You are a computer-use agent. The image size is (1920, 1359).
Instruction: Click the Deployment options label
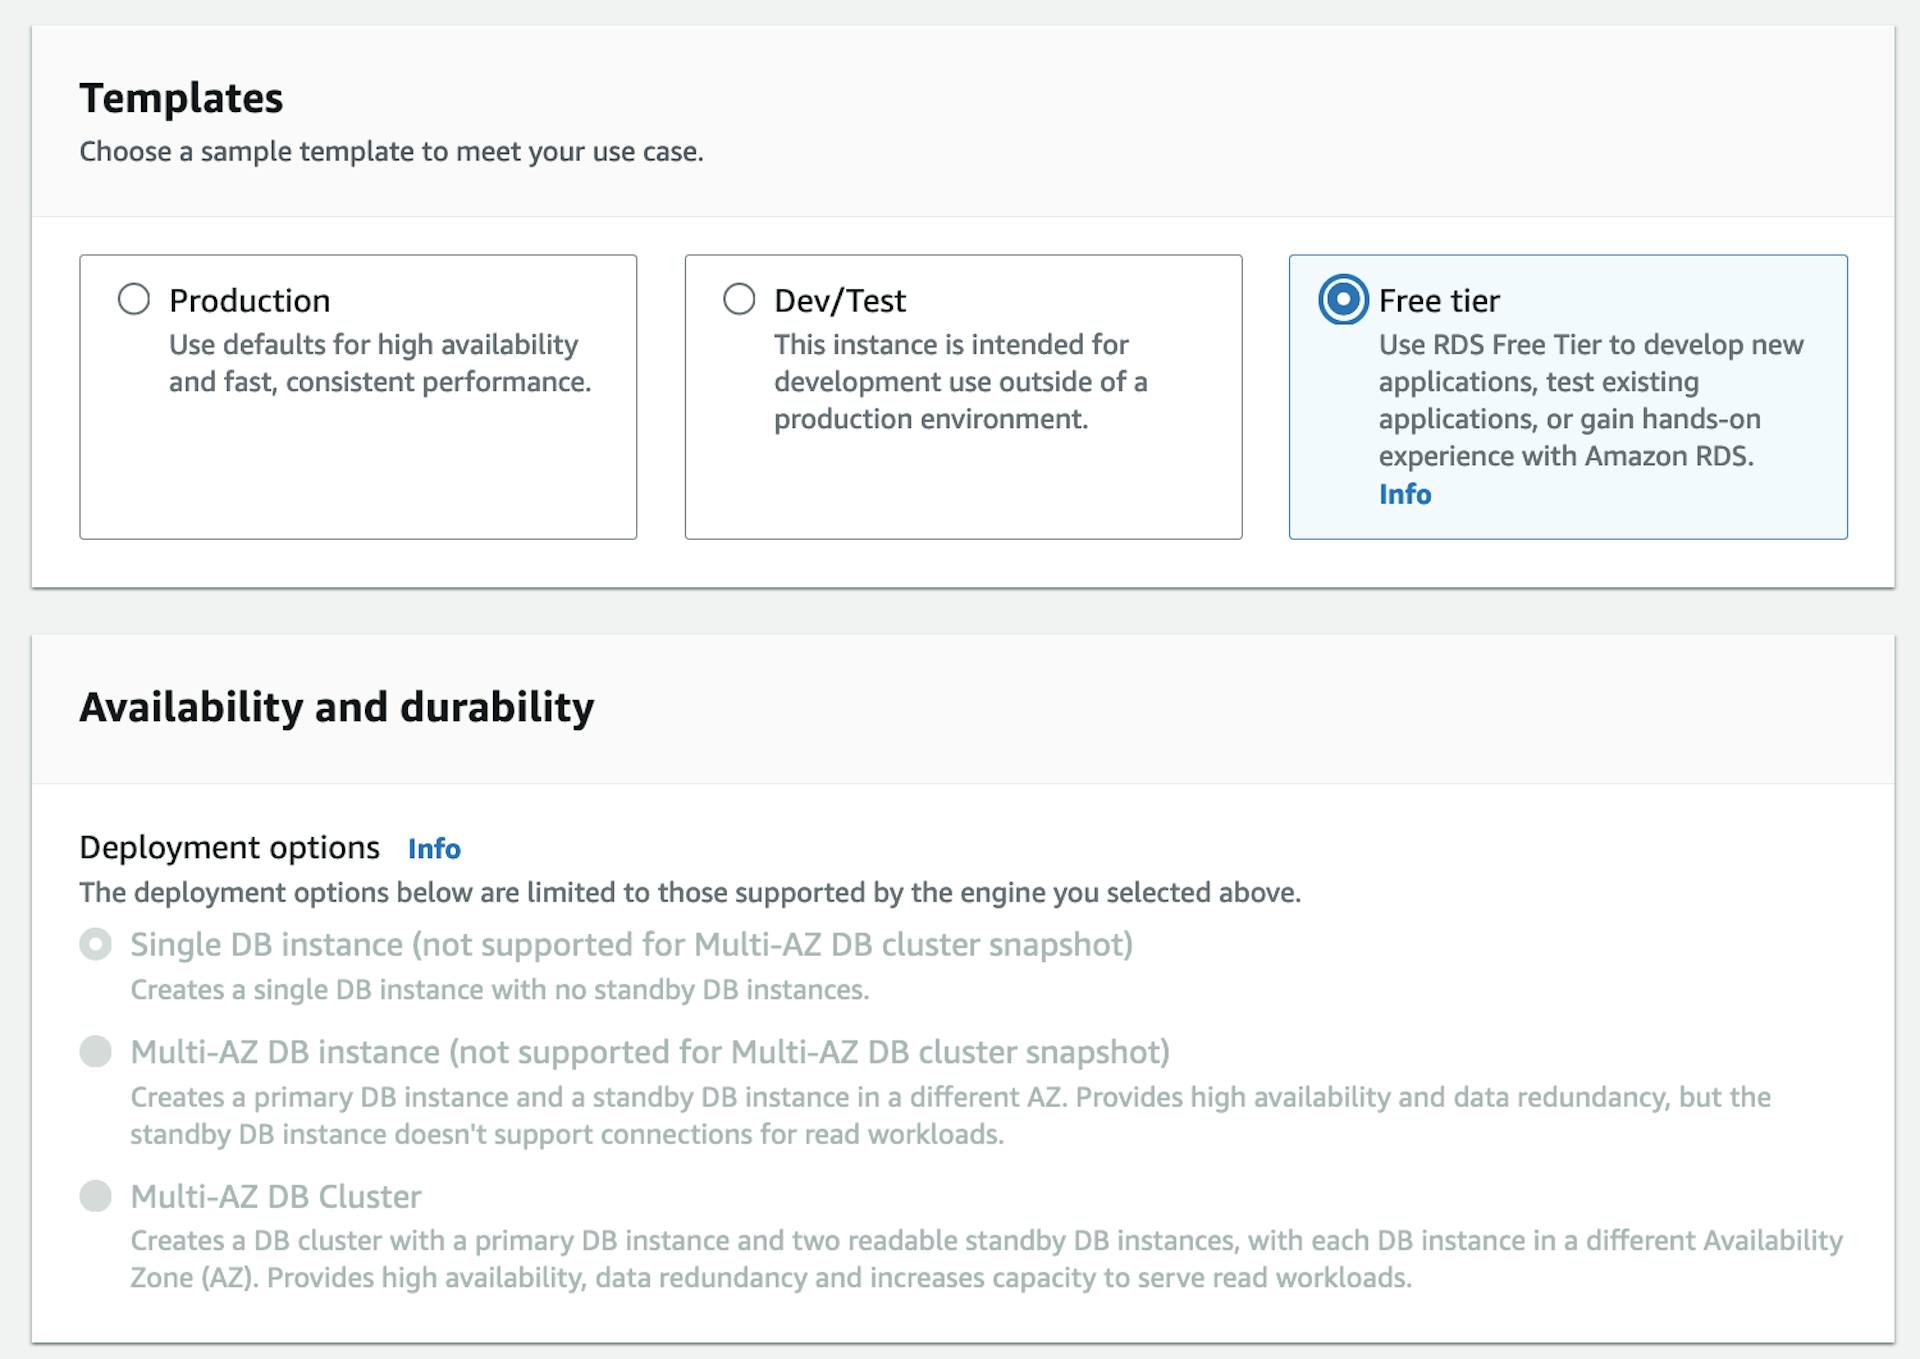228,848
